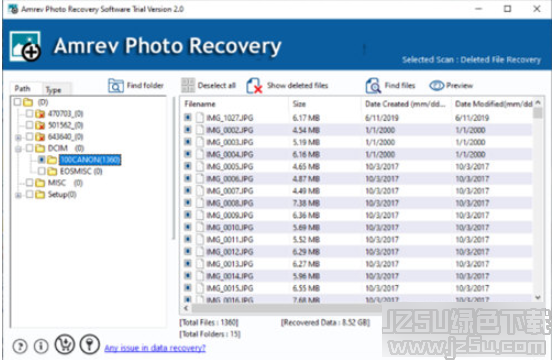This screenshot has width=552, height=360.
Task: Click the key registration icon
Action: [89, 344]
